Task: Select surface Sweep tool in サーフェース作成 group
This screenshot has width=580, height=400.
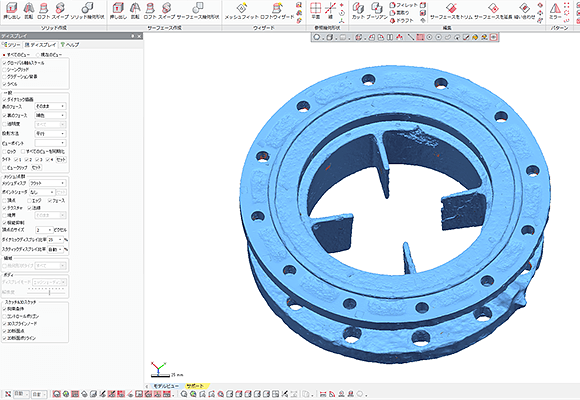Action: pos(166,11)
